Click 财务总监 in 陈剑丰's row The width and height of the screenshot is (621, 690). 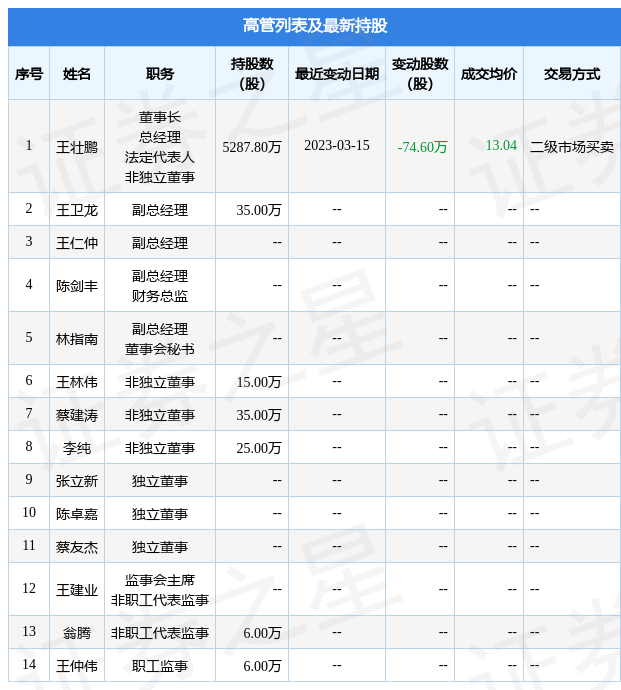160,296
